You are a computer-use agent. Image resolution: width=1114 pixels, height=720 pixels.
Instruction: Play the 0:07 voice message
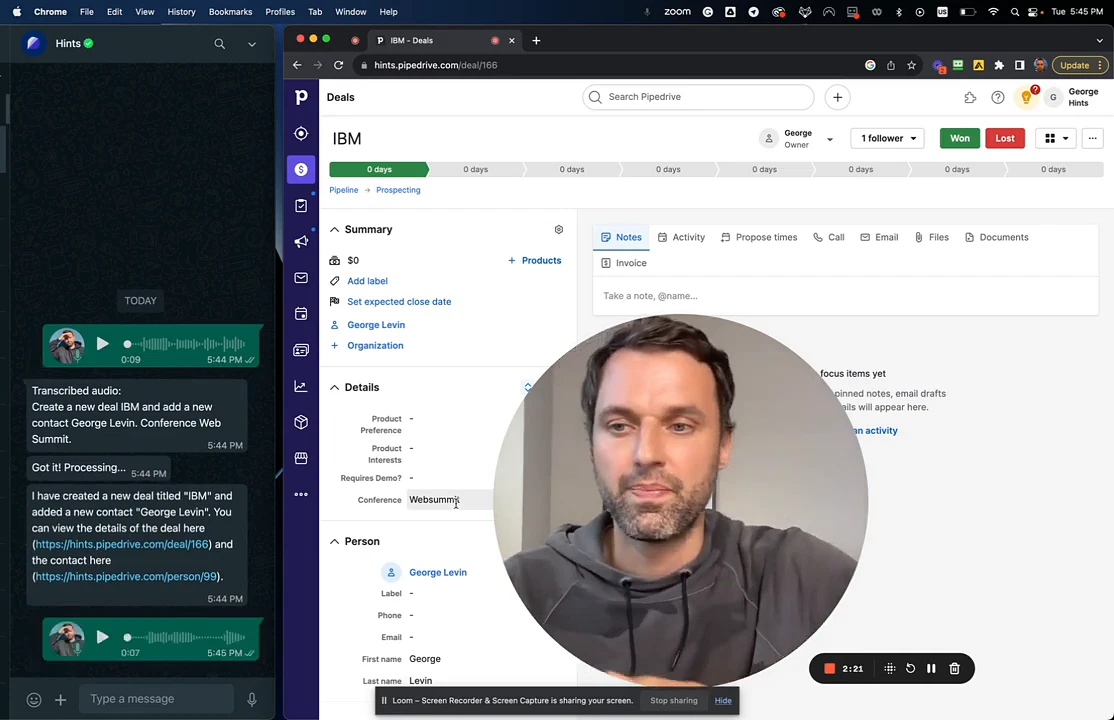click(102, 637)
